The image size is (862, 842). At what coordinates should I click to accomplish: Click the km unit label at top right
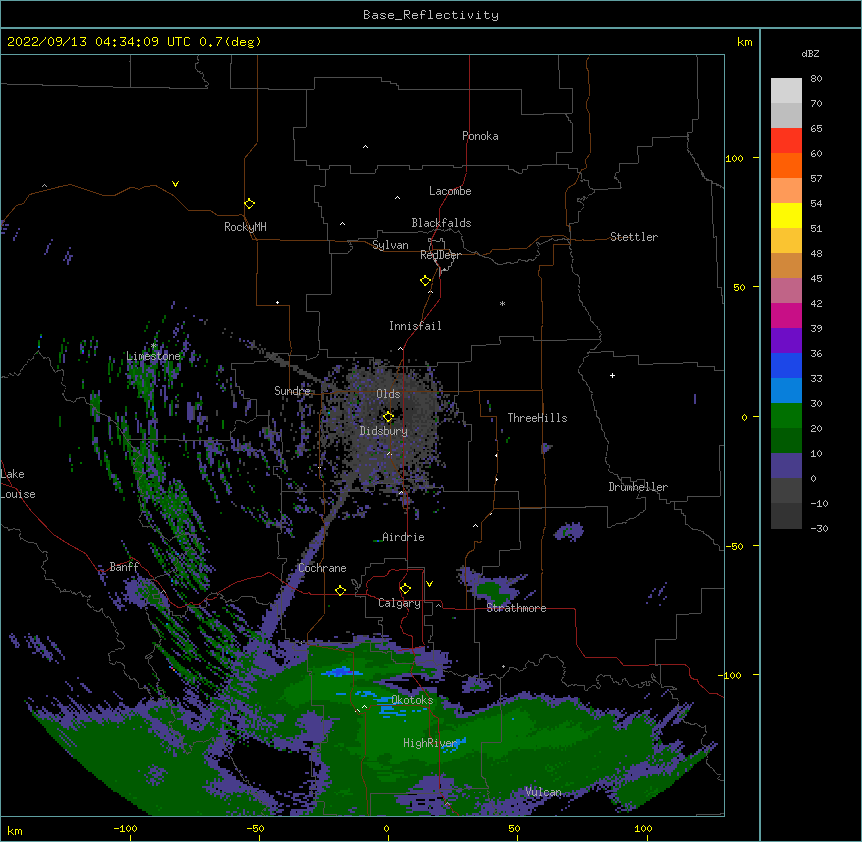point(744,42)
